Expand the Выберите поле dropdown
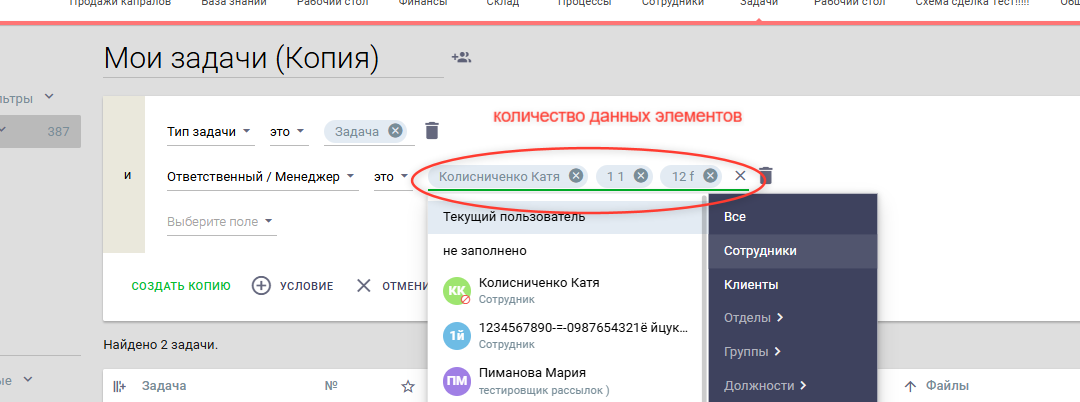 [x=220, y=221]
